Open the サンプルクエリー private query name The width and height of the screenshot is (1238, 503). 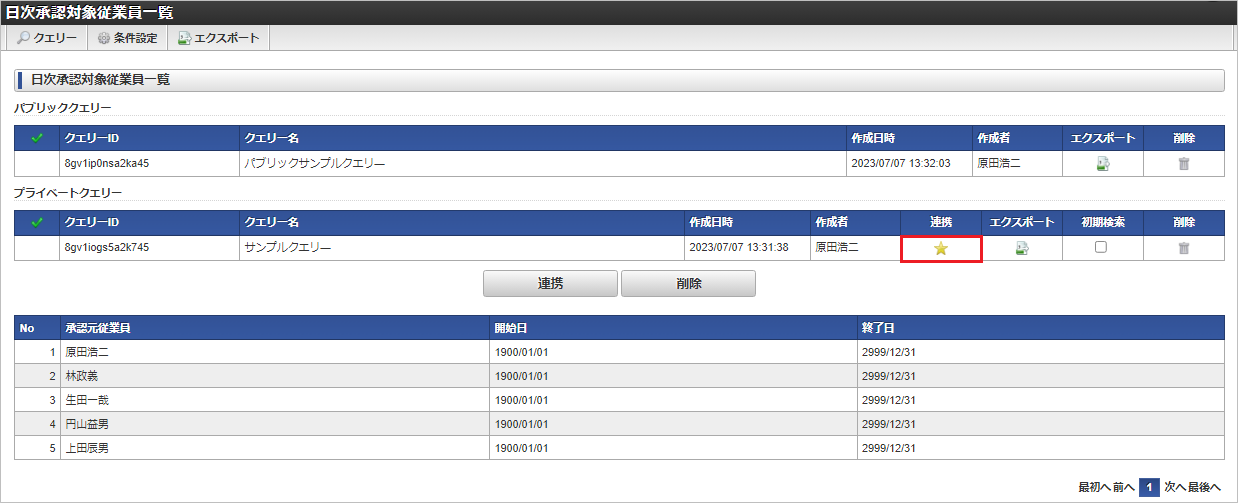[287, 248]
